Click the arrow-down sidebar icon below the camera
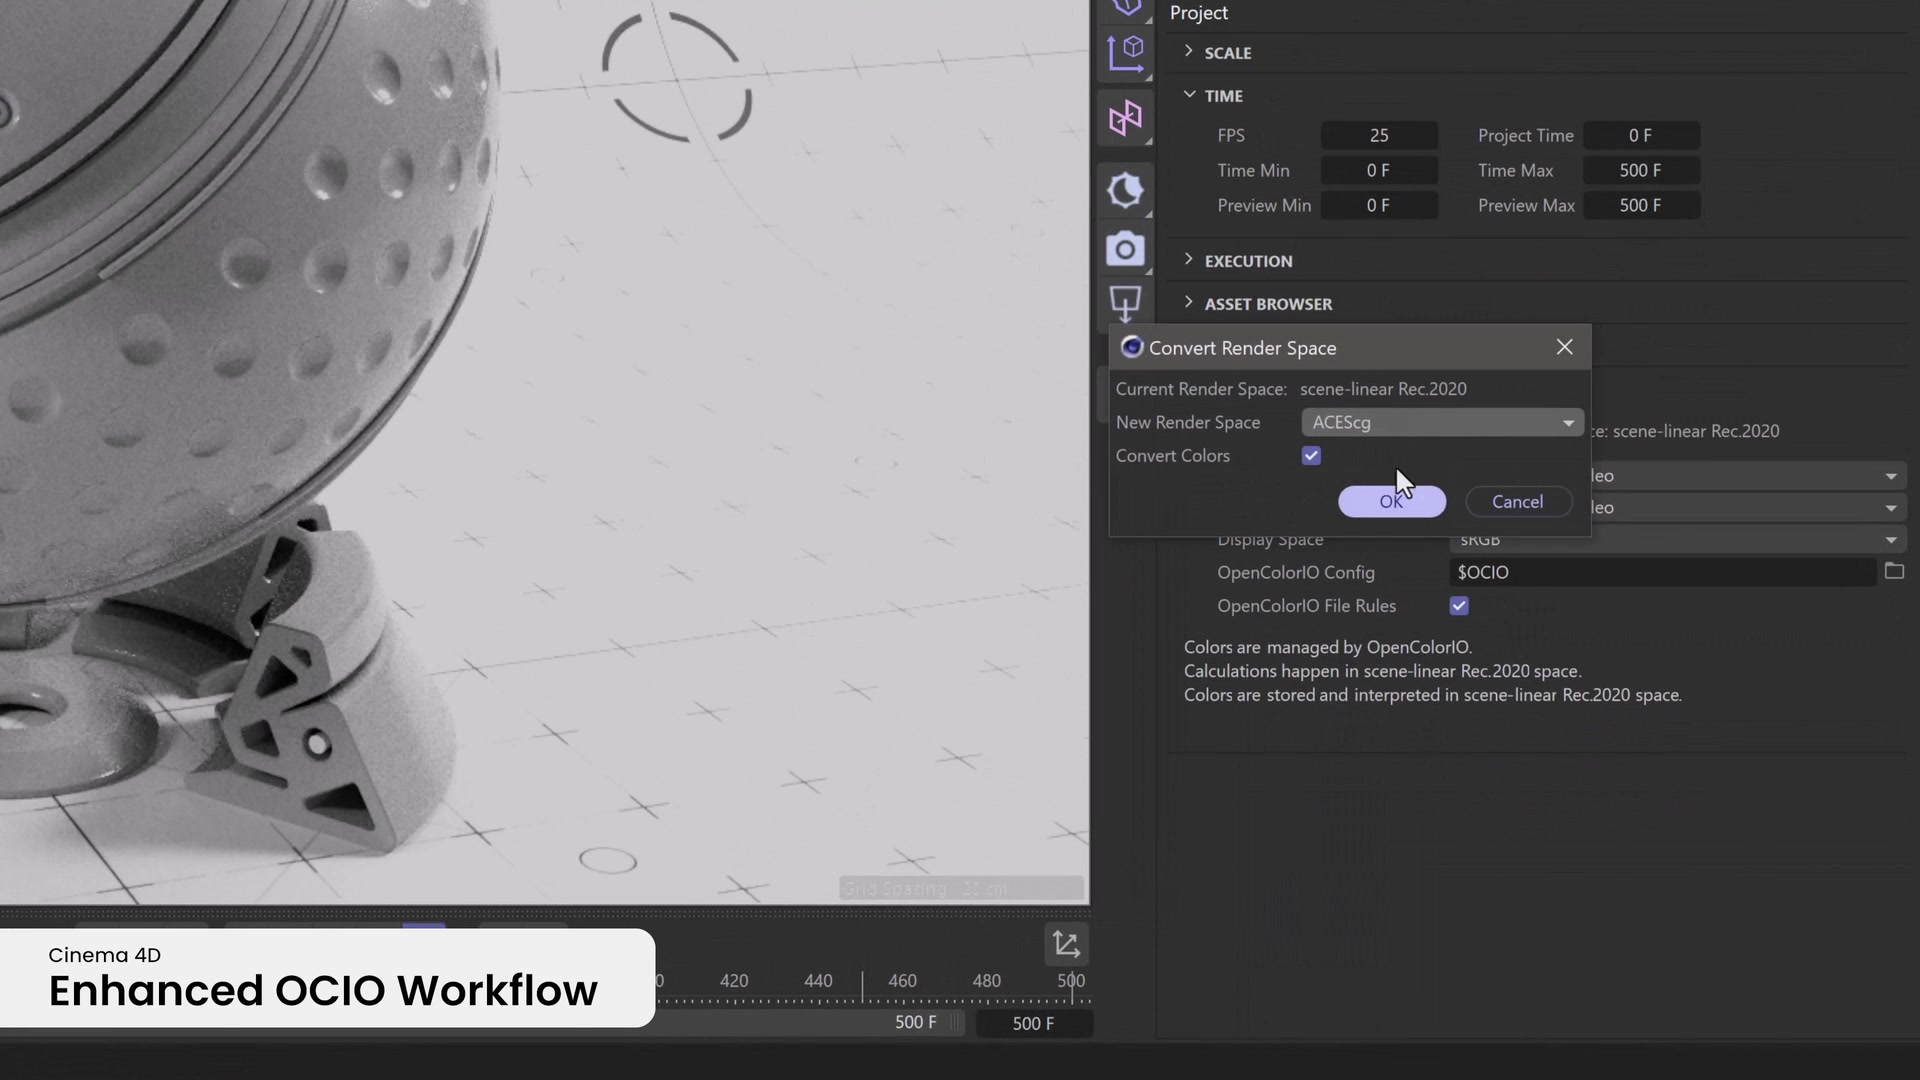 pos(1125,304)
